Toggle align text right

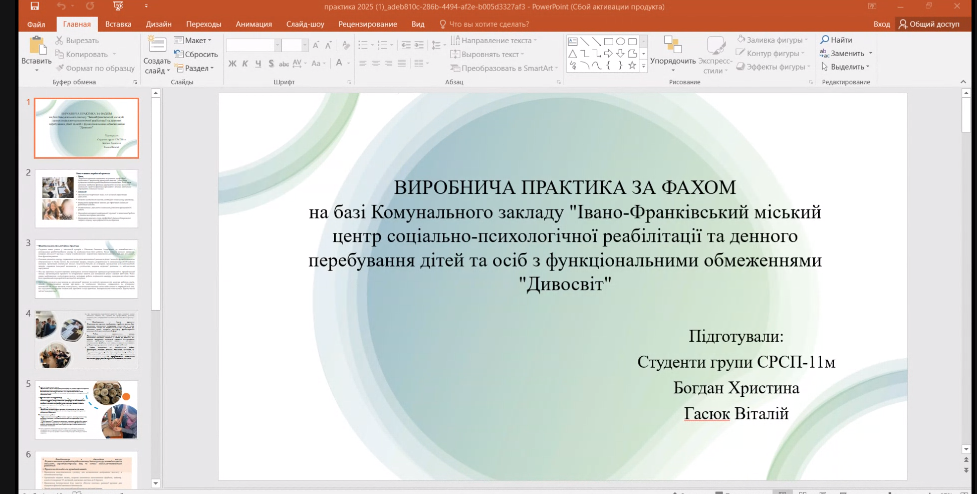[x=388, y=64]
